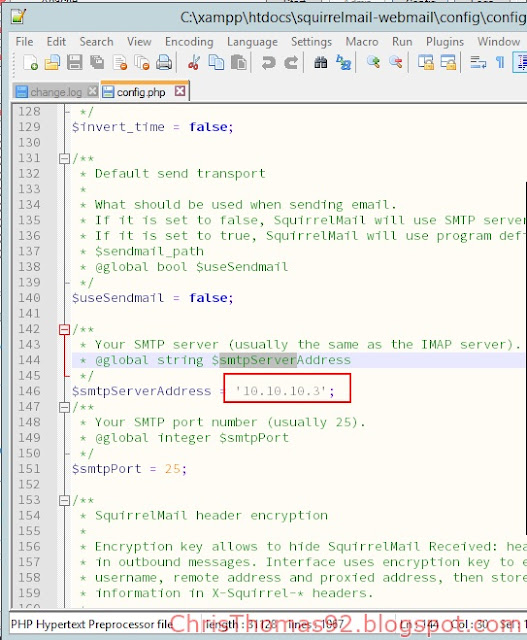Click the '10.10.10.3' string value
The width and height of the screenshot is (527, 640).
coord(280,391)
